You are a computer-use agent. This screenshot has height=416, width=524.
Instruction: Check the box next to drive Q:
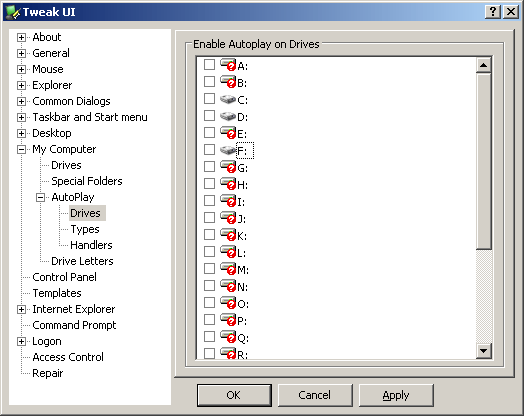click(x=209, y=337)
